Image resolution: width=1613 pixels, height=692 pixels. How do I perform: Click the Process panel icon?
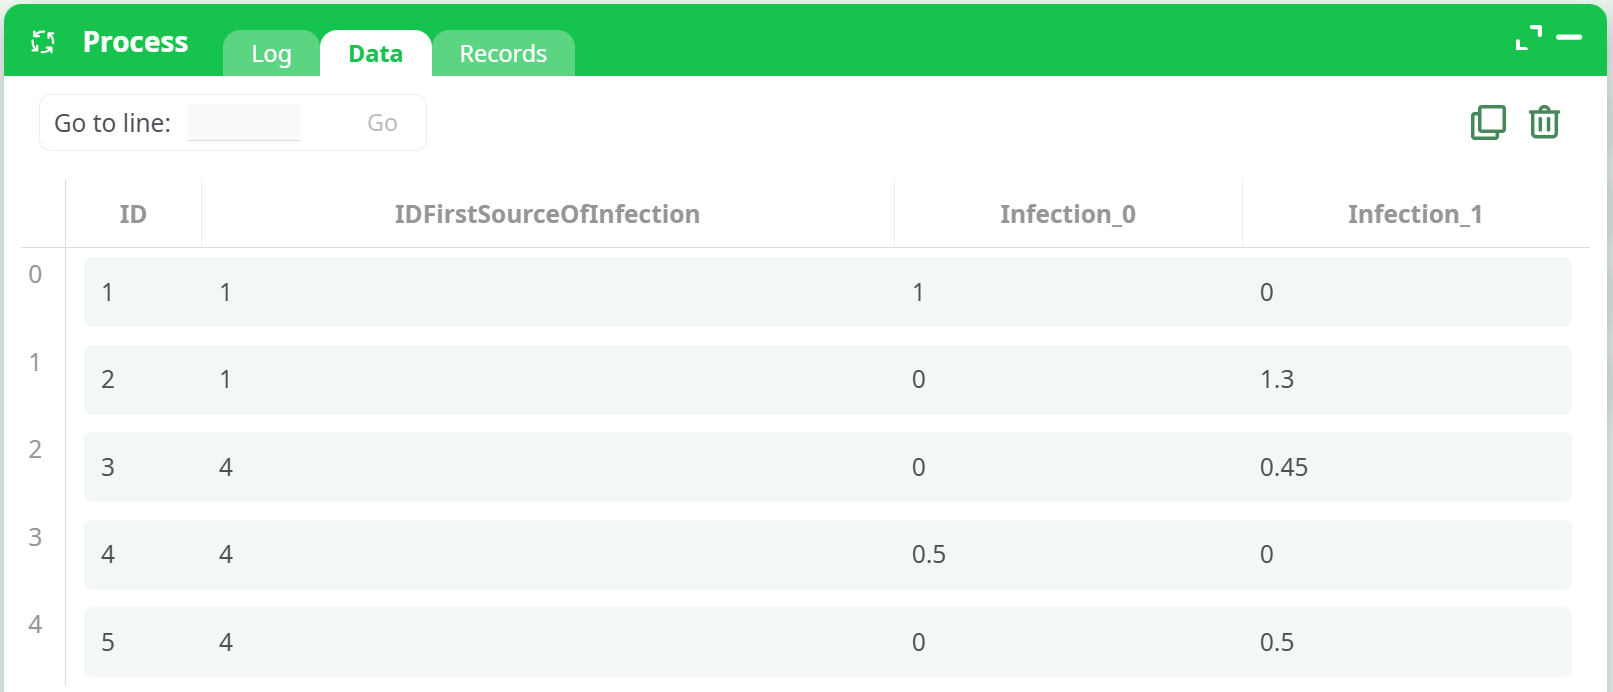(x=43, y=42)
